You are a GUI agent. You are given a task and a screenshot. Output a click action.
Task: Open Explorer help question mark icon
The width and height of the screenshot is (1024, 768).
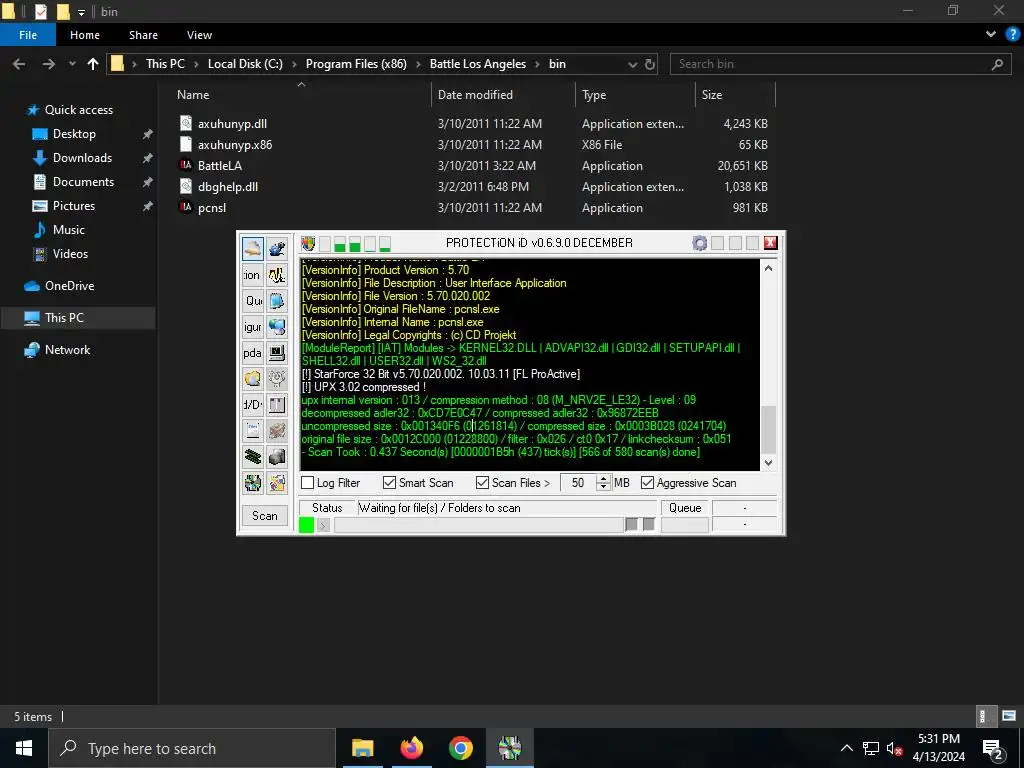tap(1012, 35)
